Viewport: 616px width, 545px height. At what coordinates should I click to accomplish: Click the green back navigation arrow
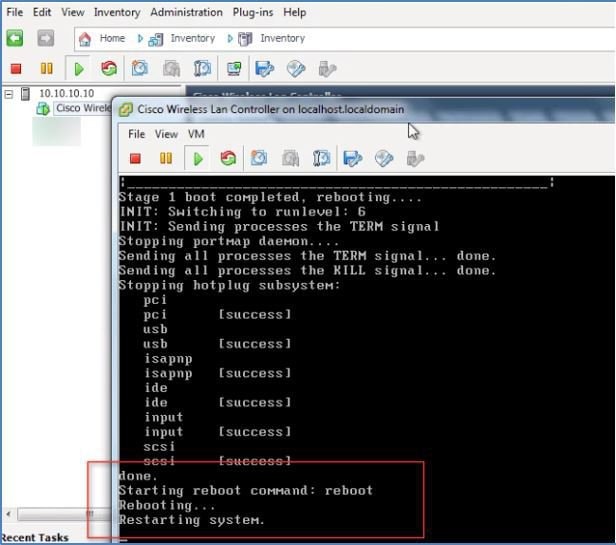[15, 38]
